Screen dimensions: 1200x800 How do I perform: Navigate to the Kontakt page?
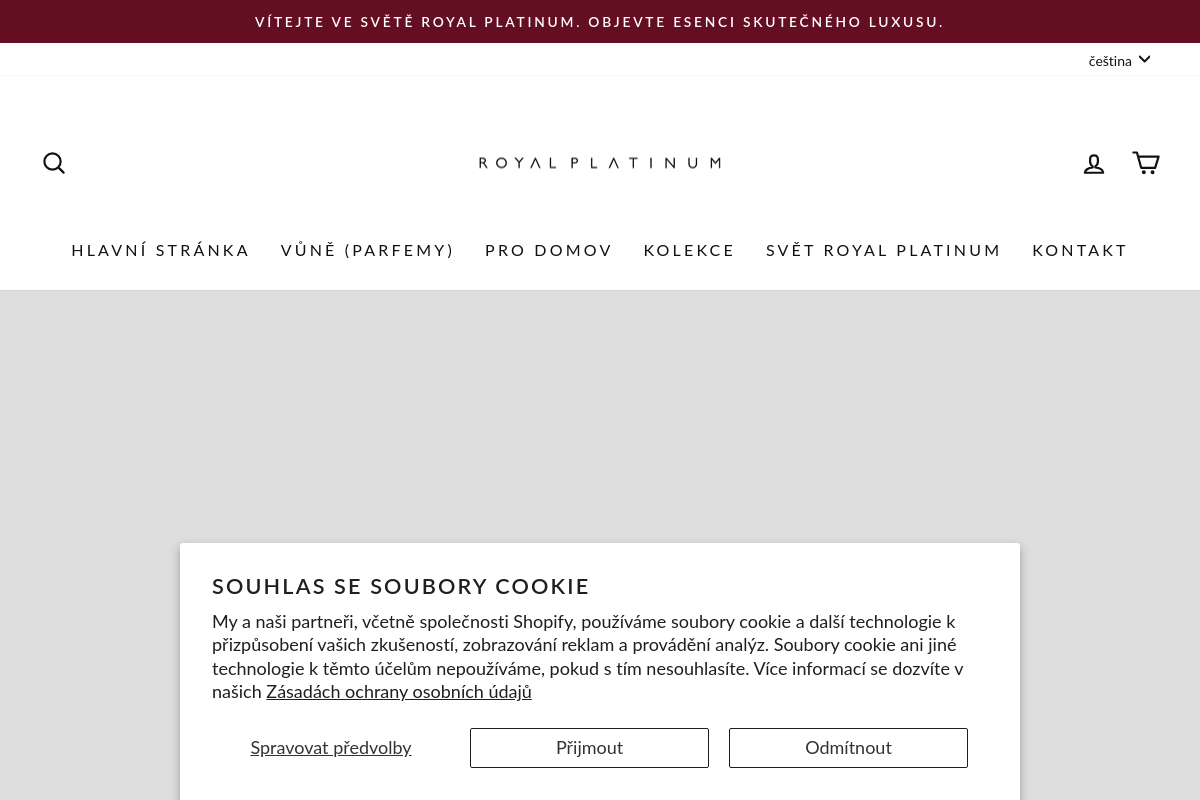[1080, 250]
